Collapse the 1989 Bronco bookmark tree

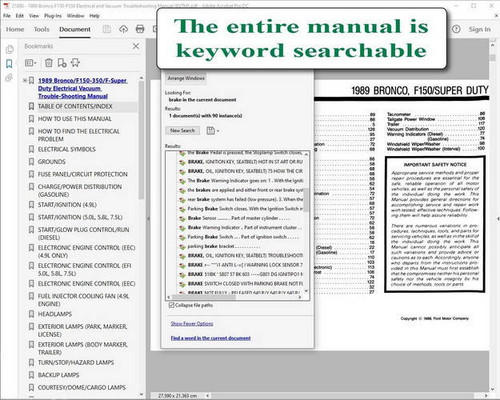coord(25,80)
